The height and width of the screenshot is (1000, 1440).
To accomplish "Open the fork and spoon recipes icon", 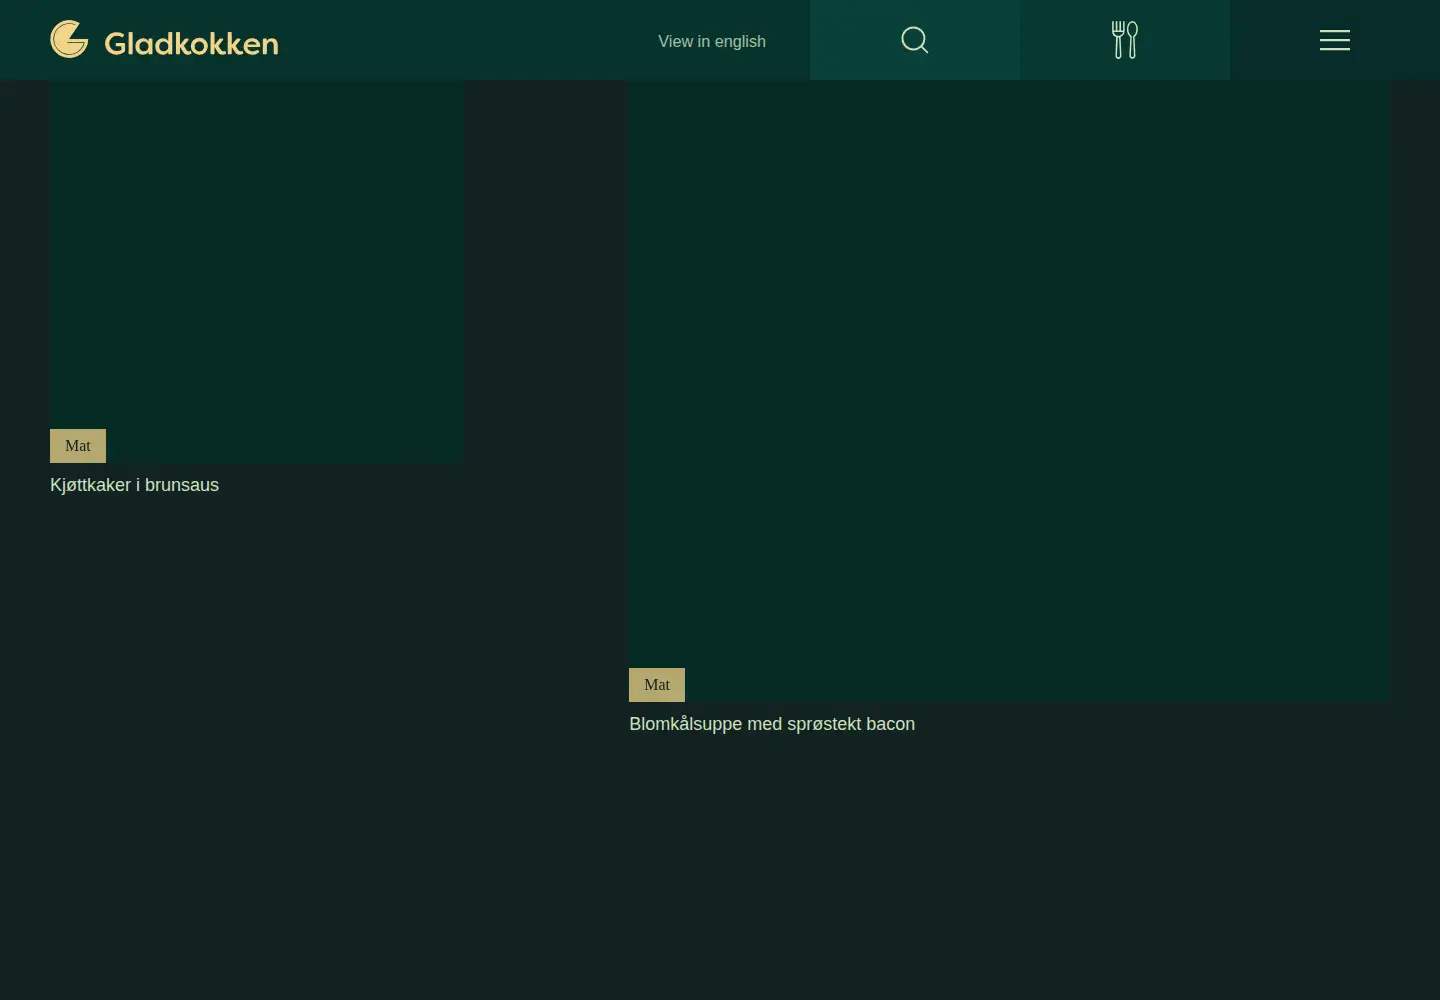I will pyautogui.click(x=1125, y=40).
